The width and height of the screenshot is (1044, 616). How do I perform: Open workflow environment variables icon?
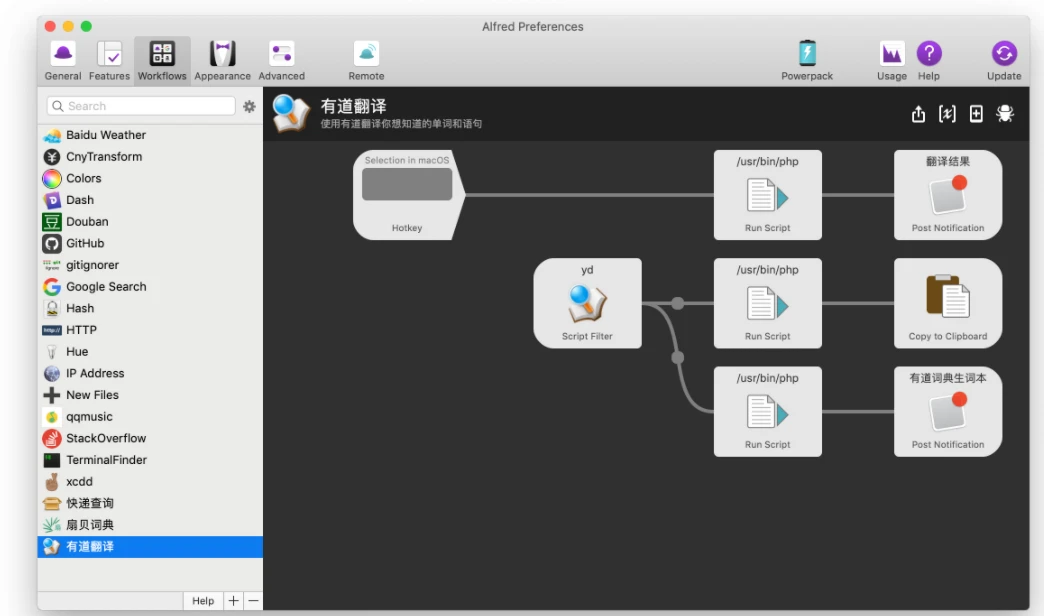[x=947, y=114]
